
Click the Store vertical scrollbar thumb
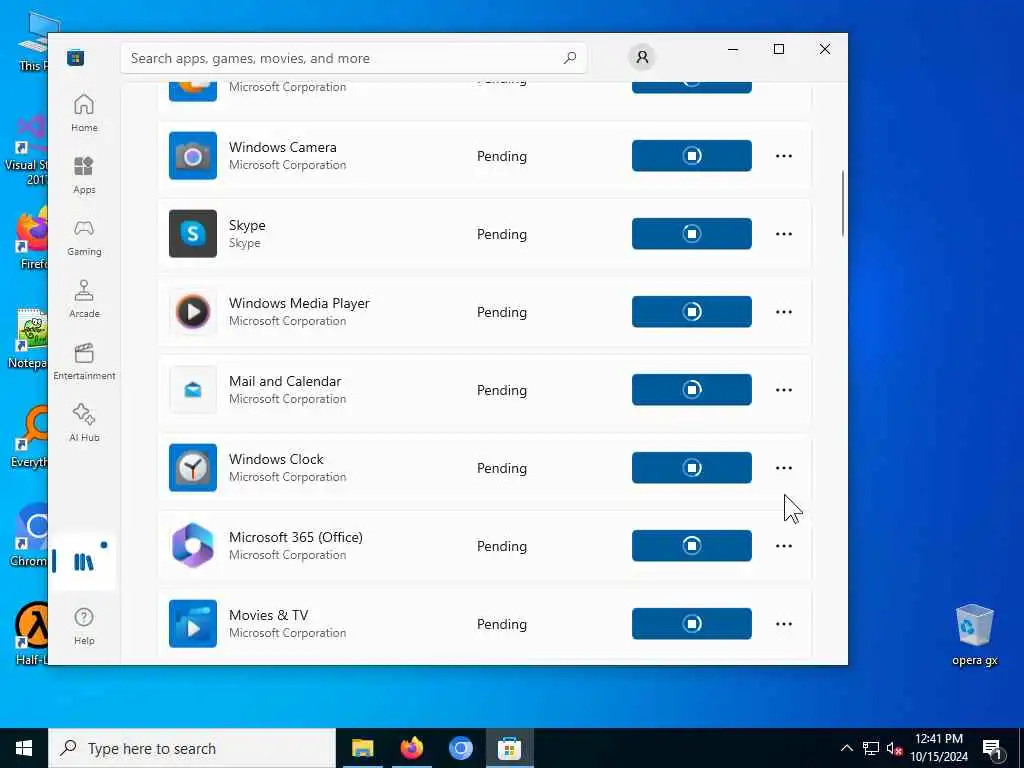(842, 203)
